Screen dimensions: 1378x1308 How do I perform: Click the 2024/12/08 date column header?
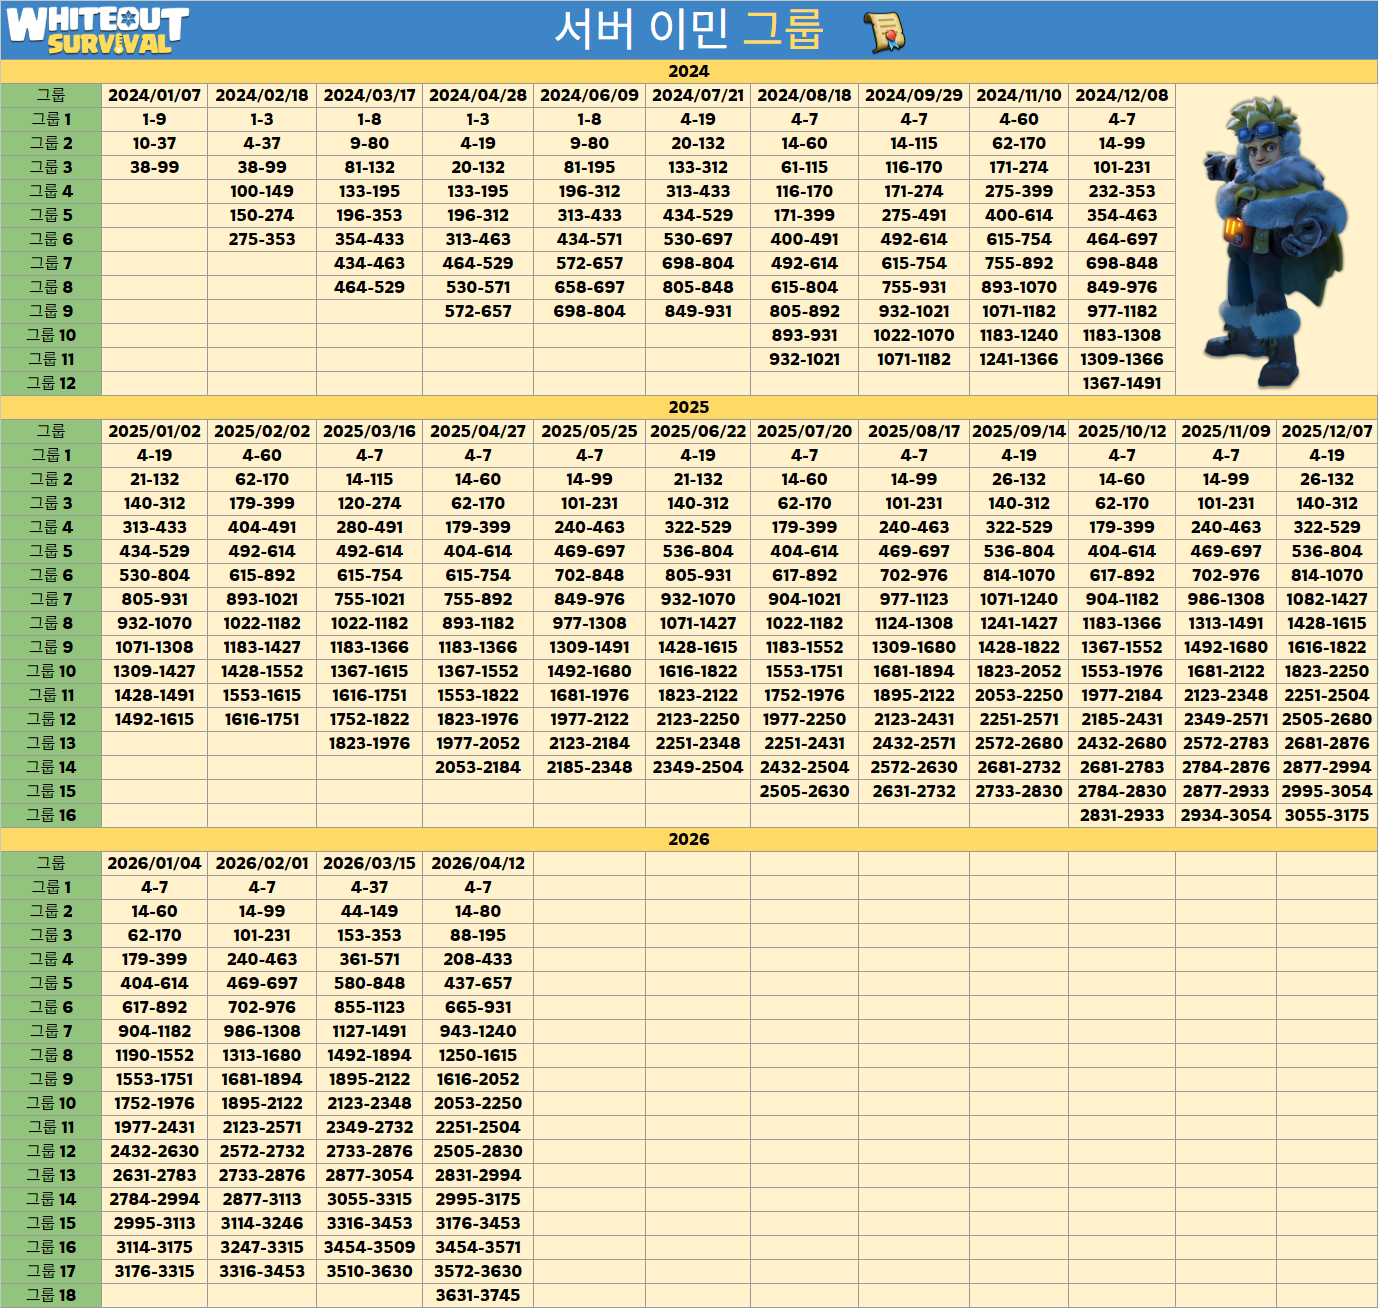[x=1121, y=95]
